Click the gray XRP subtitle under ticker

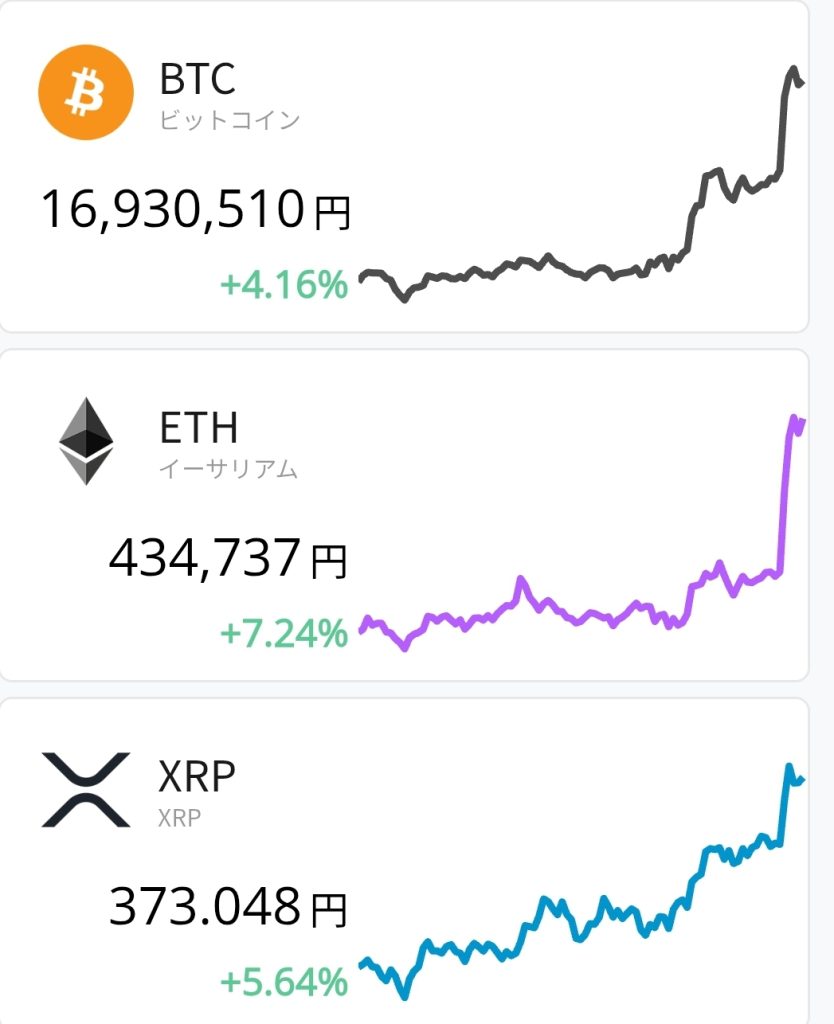(x=179, y=817)
